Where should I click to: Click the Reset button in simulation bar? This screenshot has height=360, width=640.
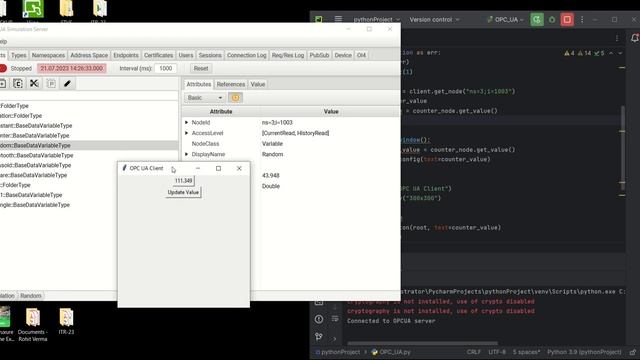[x=201, y=69]
